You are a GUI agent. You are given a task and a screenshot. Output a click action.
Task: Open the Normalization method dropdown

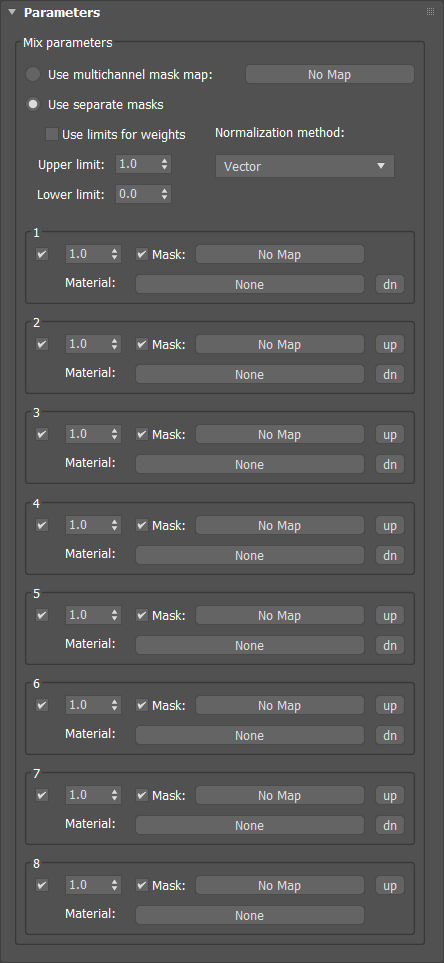305,166
